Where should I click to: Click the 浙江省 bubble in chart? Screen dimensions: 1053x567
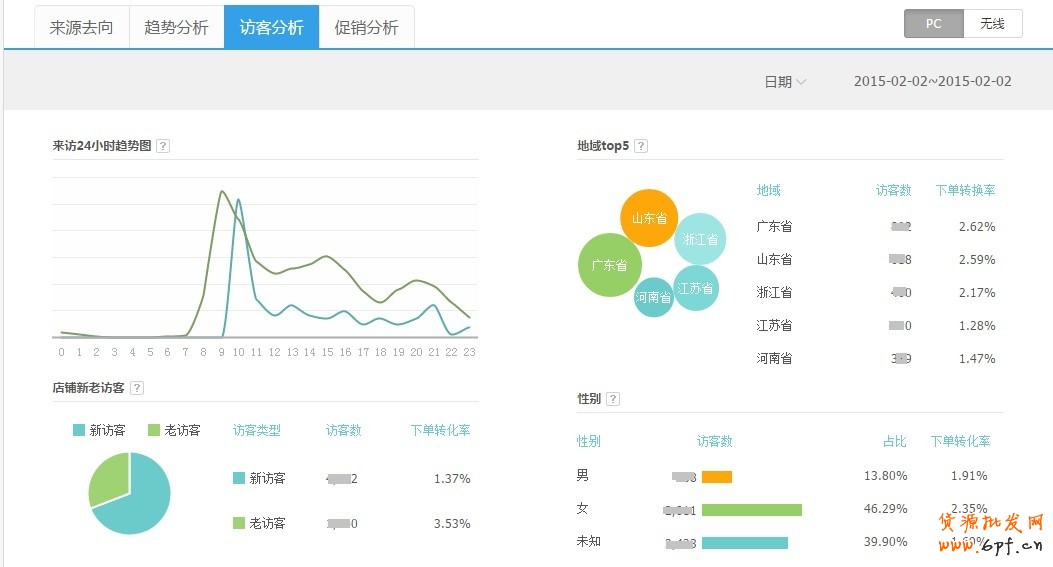(x=700, y=239)
